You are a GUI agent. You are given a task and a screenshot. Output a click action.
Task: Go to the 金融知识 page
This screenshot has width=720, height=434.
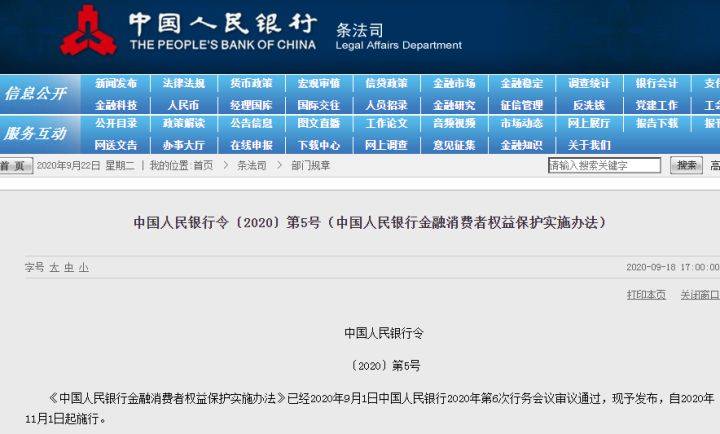522,145
